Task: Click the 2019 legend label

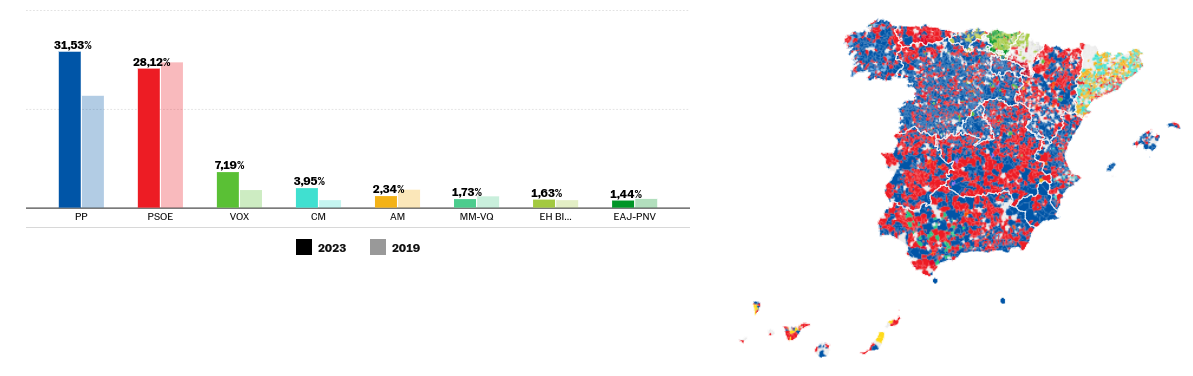Action: coord(406,248)
